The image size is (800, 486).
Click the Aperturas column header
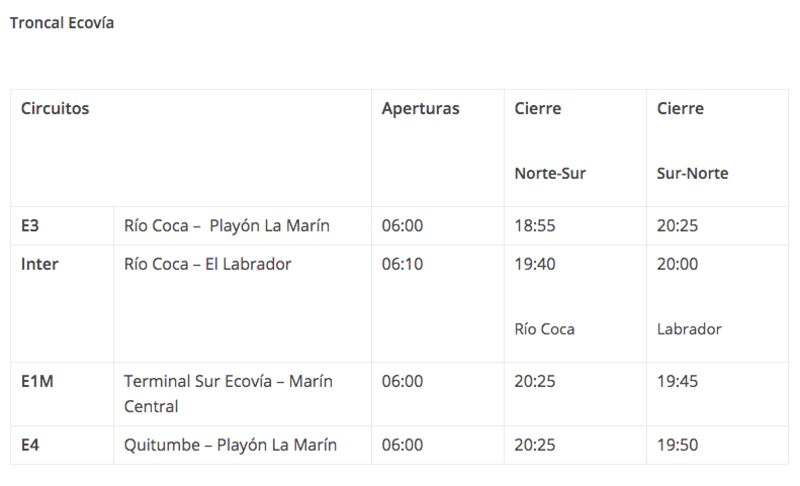(x=420, y=109)
